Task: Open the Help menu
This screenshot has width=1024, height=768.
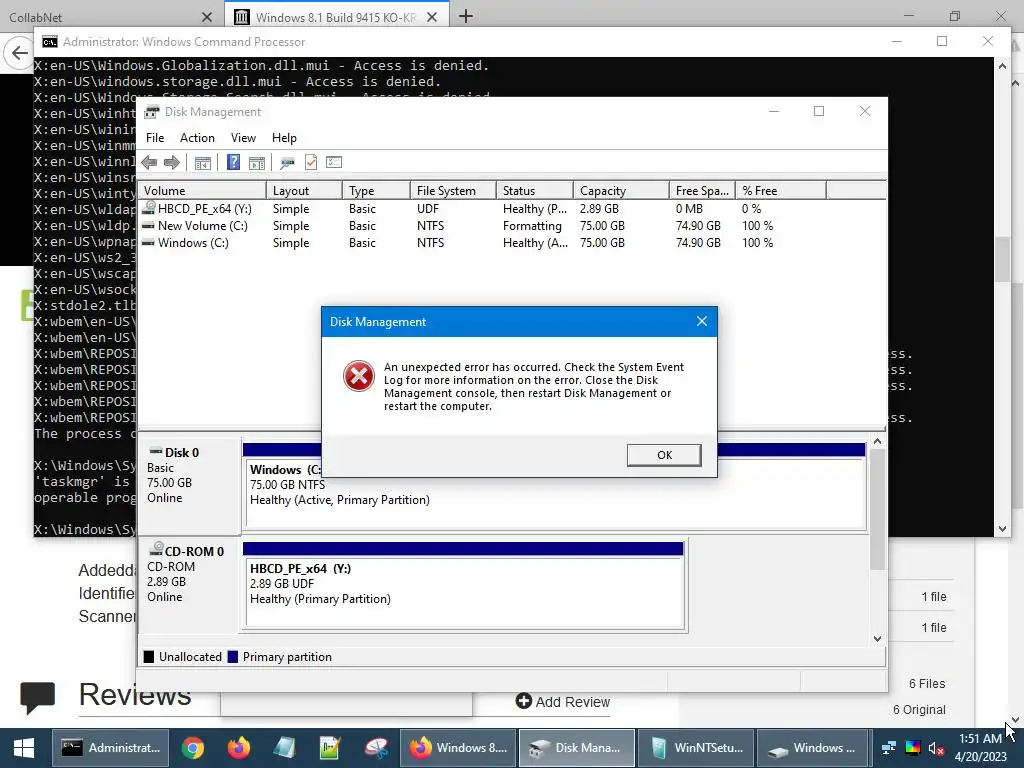Action: [284, 138]
